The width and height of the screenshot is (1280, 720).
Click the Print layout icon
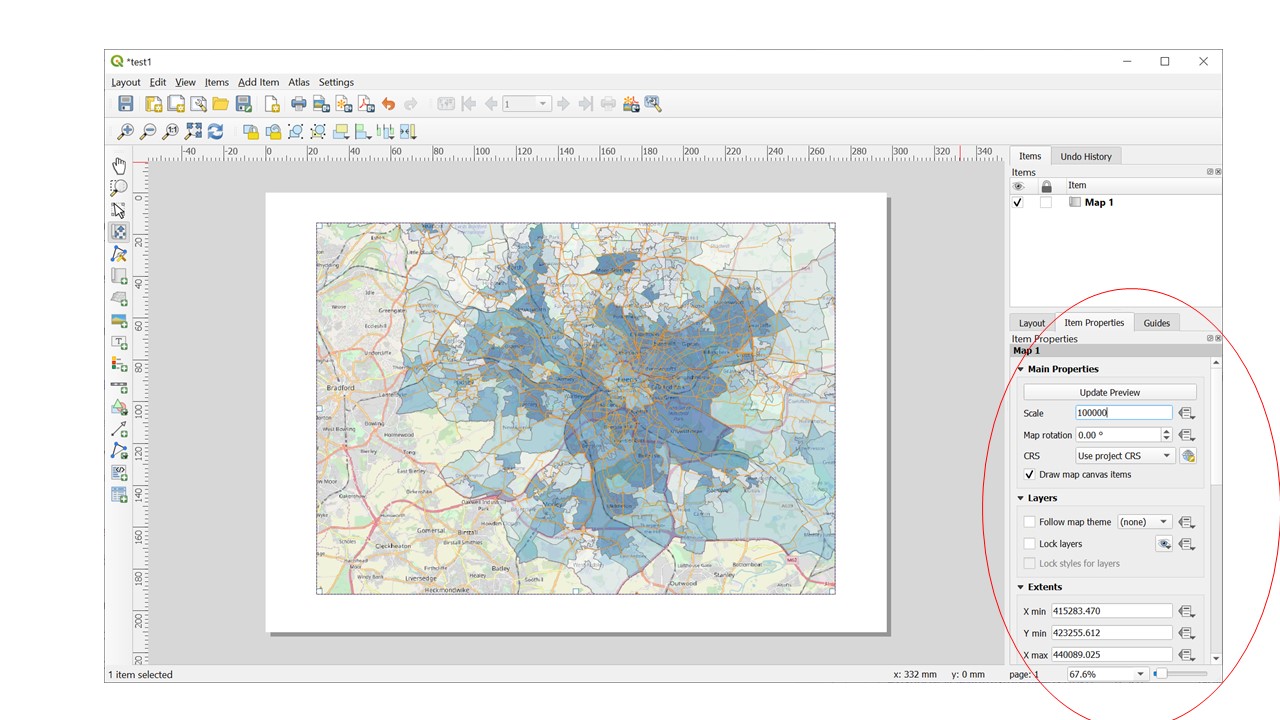pos(298,104)
